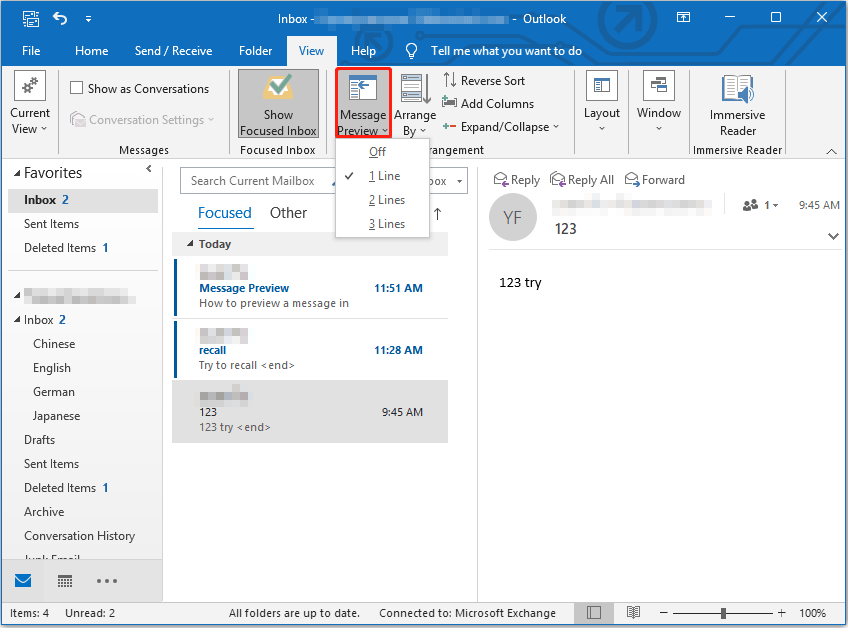Switch to Mail view in navigation bar

pyautogui.click(x=22, y=580)
